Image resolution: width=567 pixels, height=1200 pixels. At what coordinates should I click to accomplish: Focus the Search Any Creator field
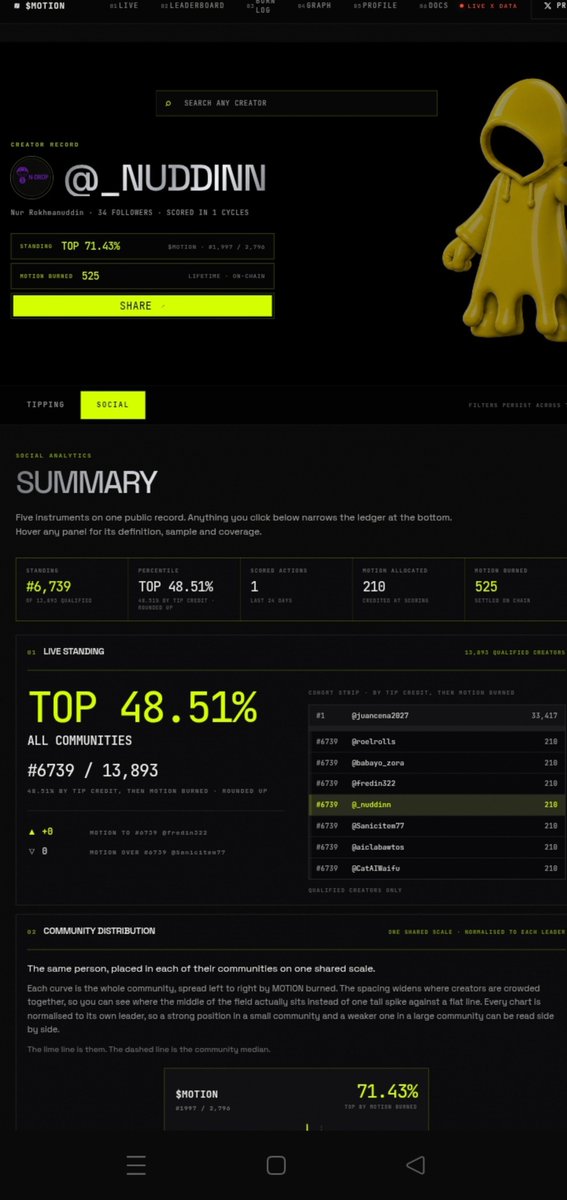pos(296,103)
